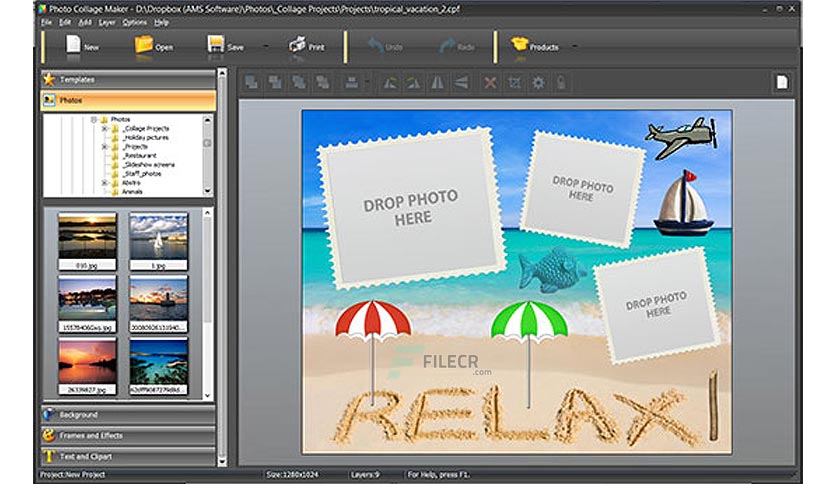The image size is (836, 484).
Task: Select the green beach umbrella clipart
Action: (529, 354)
